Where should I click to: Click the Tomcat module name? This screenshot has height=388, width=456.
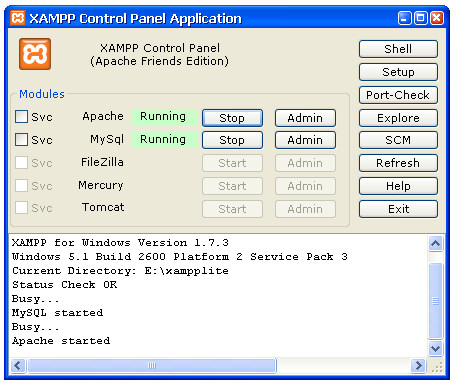click(x=103, y=207)
